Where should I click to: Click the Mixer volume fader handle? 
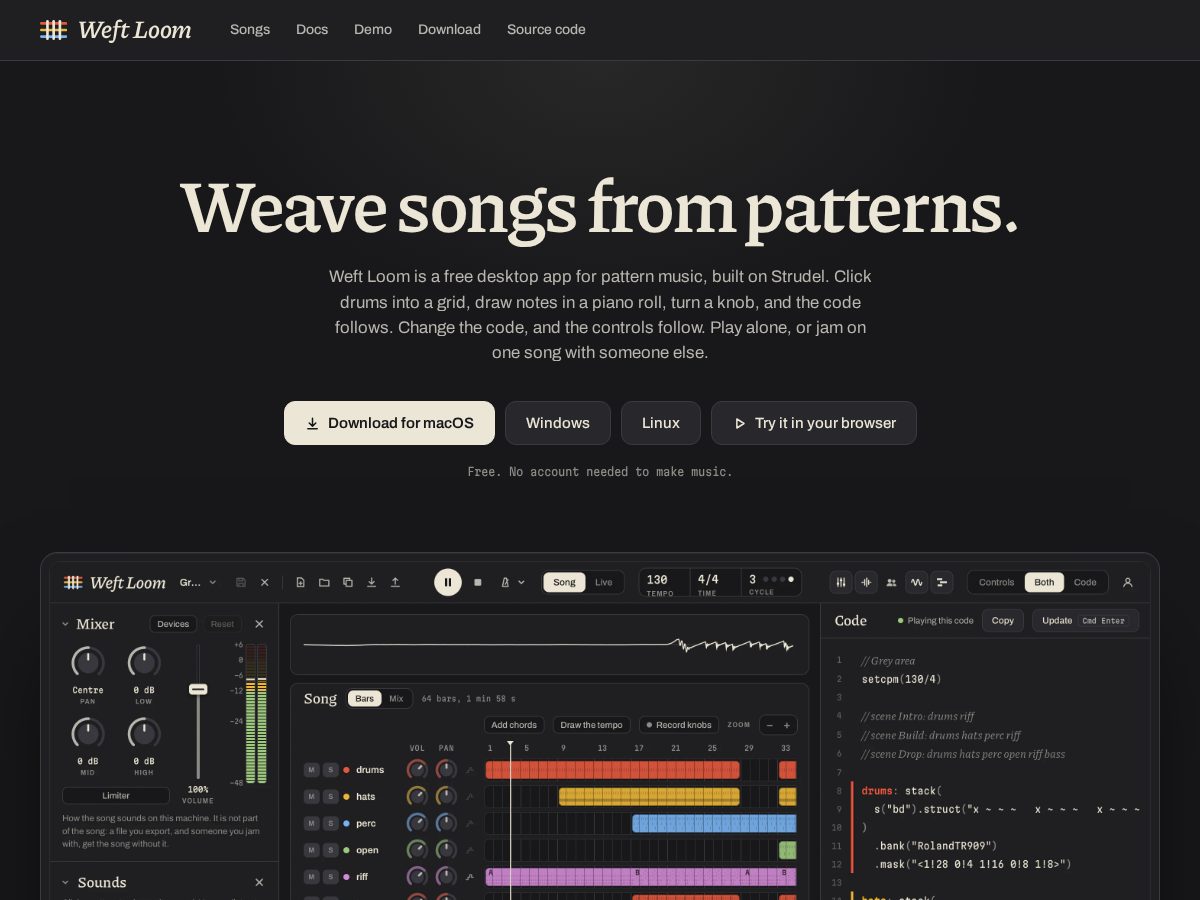point(198,689)
